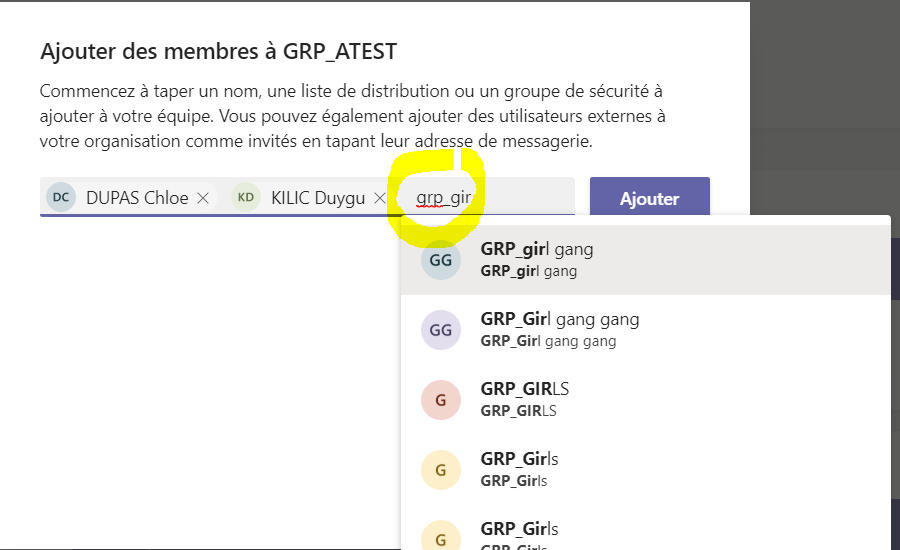Pick the GRP_GIRLS uppercase suggestion
Image resolution: width=900 pixels, height=550 pixels.
tap(645, 400)
